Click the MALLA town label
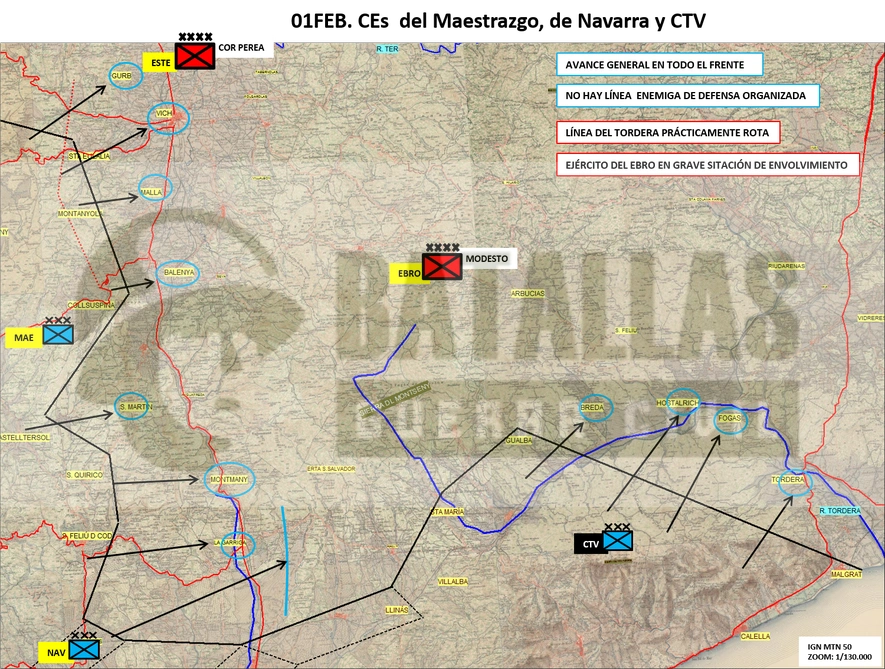 click(151, 192)
